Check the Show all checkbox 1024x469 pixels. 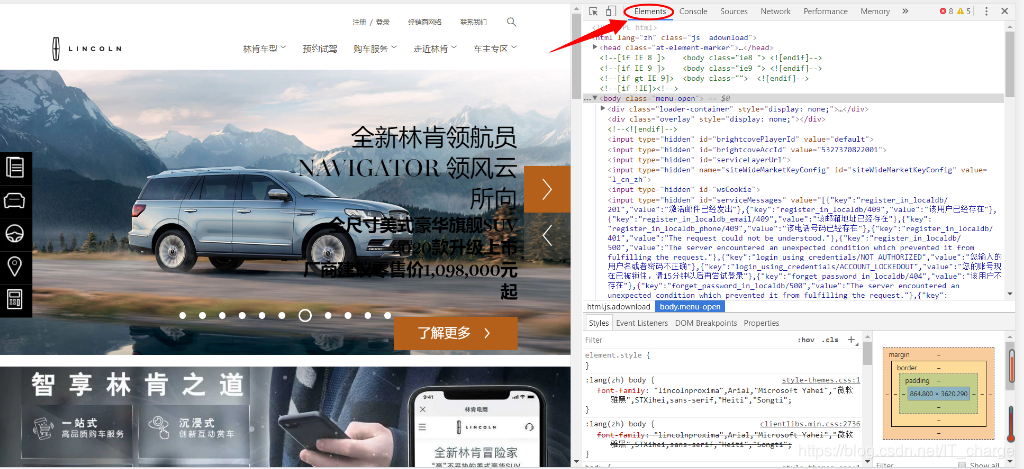point(961,465)
